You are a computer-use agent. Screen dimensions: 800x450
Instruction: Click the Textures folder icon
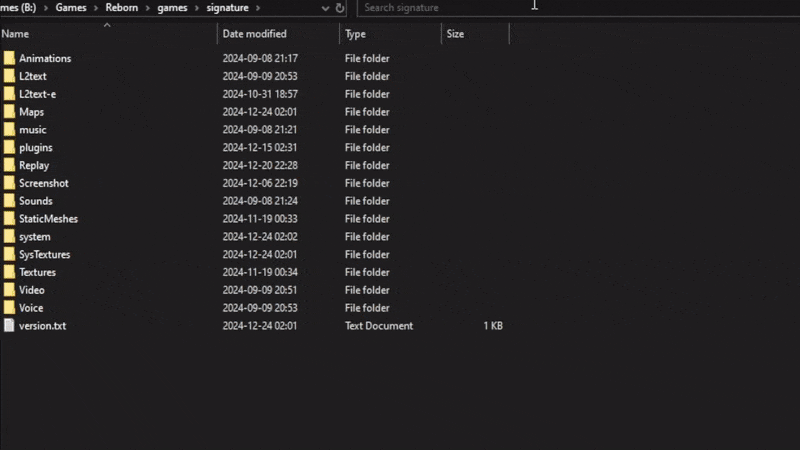[9, 272]
